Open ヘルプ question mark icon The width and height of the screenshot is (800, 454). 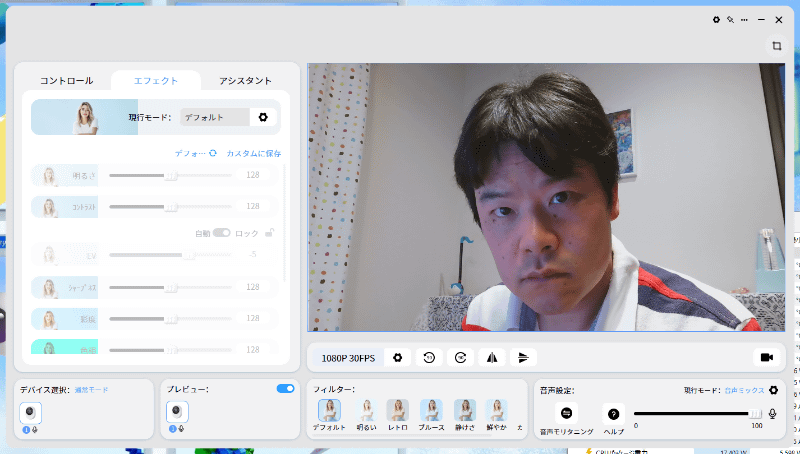coord(613,414)
